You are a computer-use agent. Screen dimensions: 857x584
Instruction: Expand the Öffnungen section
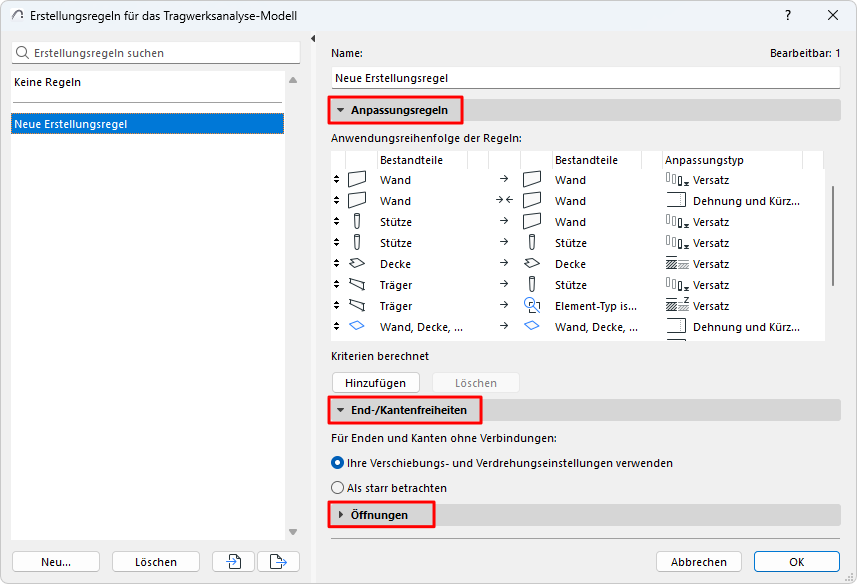coord(341,515)
